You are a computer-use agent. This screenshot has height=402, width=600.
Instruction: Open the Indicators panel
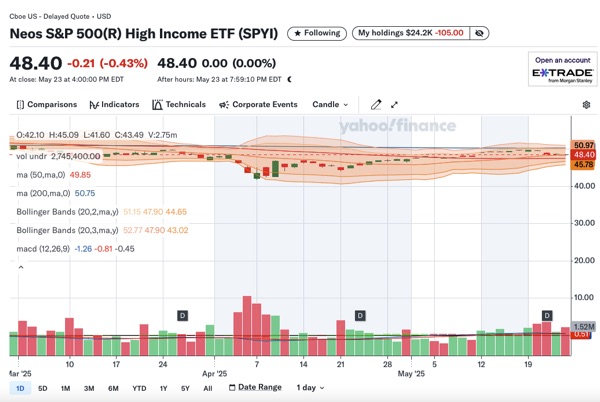(114, 104)
